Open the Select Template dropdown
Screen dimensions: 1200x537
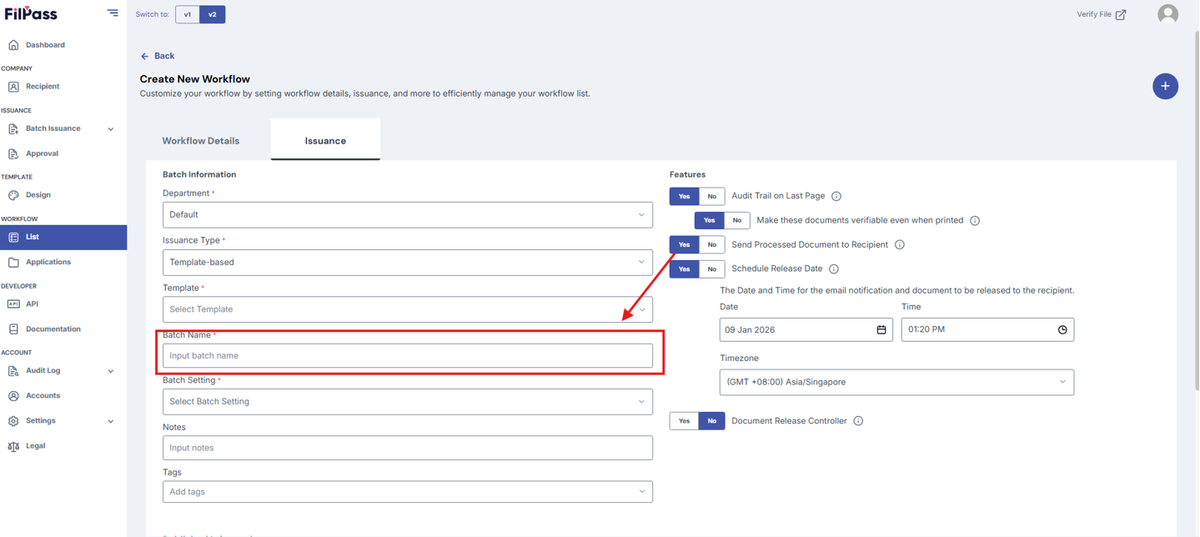408,309
